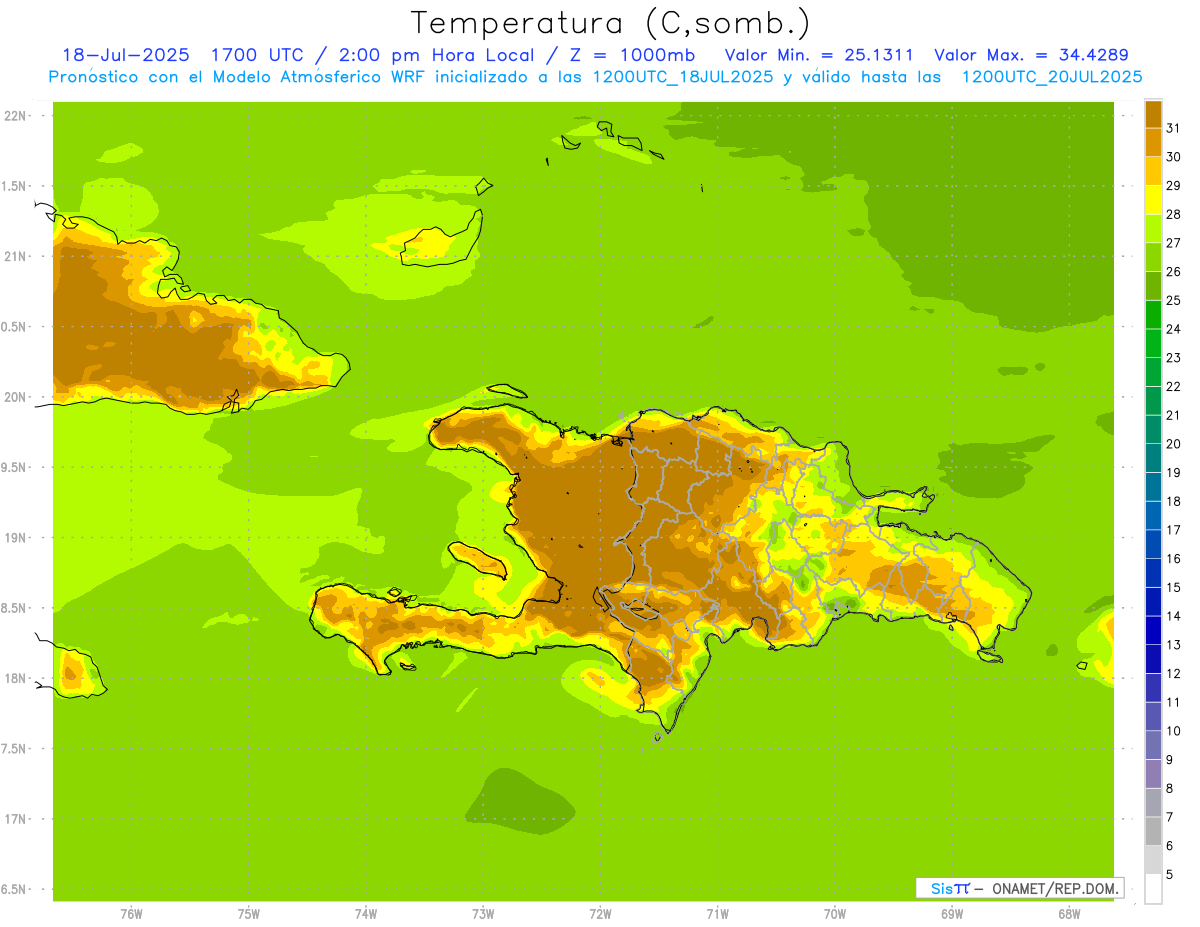Click the "20N" latitude label

15,397
